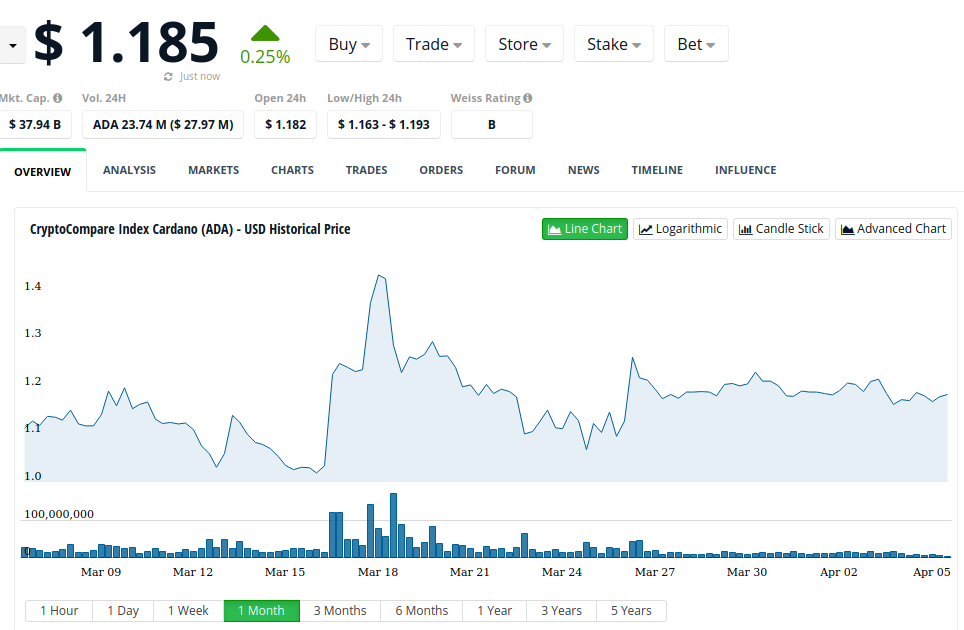The height and width of the screenshot is (630, 964).
Task: Open the Advanced Chart view
Action: pyautogui.click(x=893, y=229)
